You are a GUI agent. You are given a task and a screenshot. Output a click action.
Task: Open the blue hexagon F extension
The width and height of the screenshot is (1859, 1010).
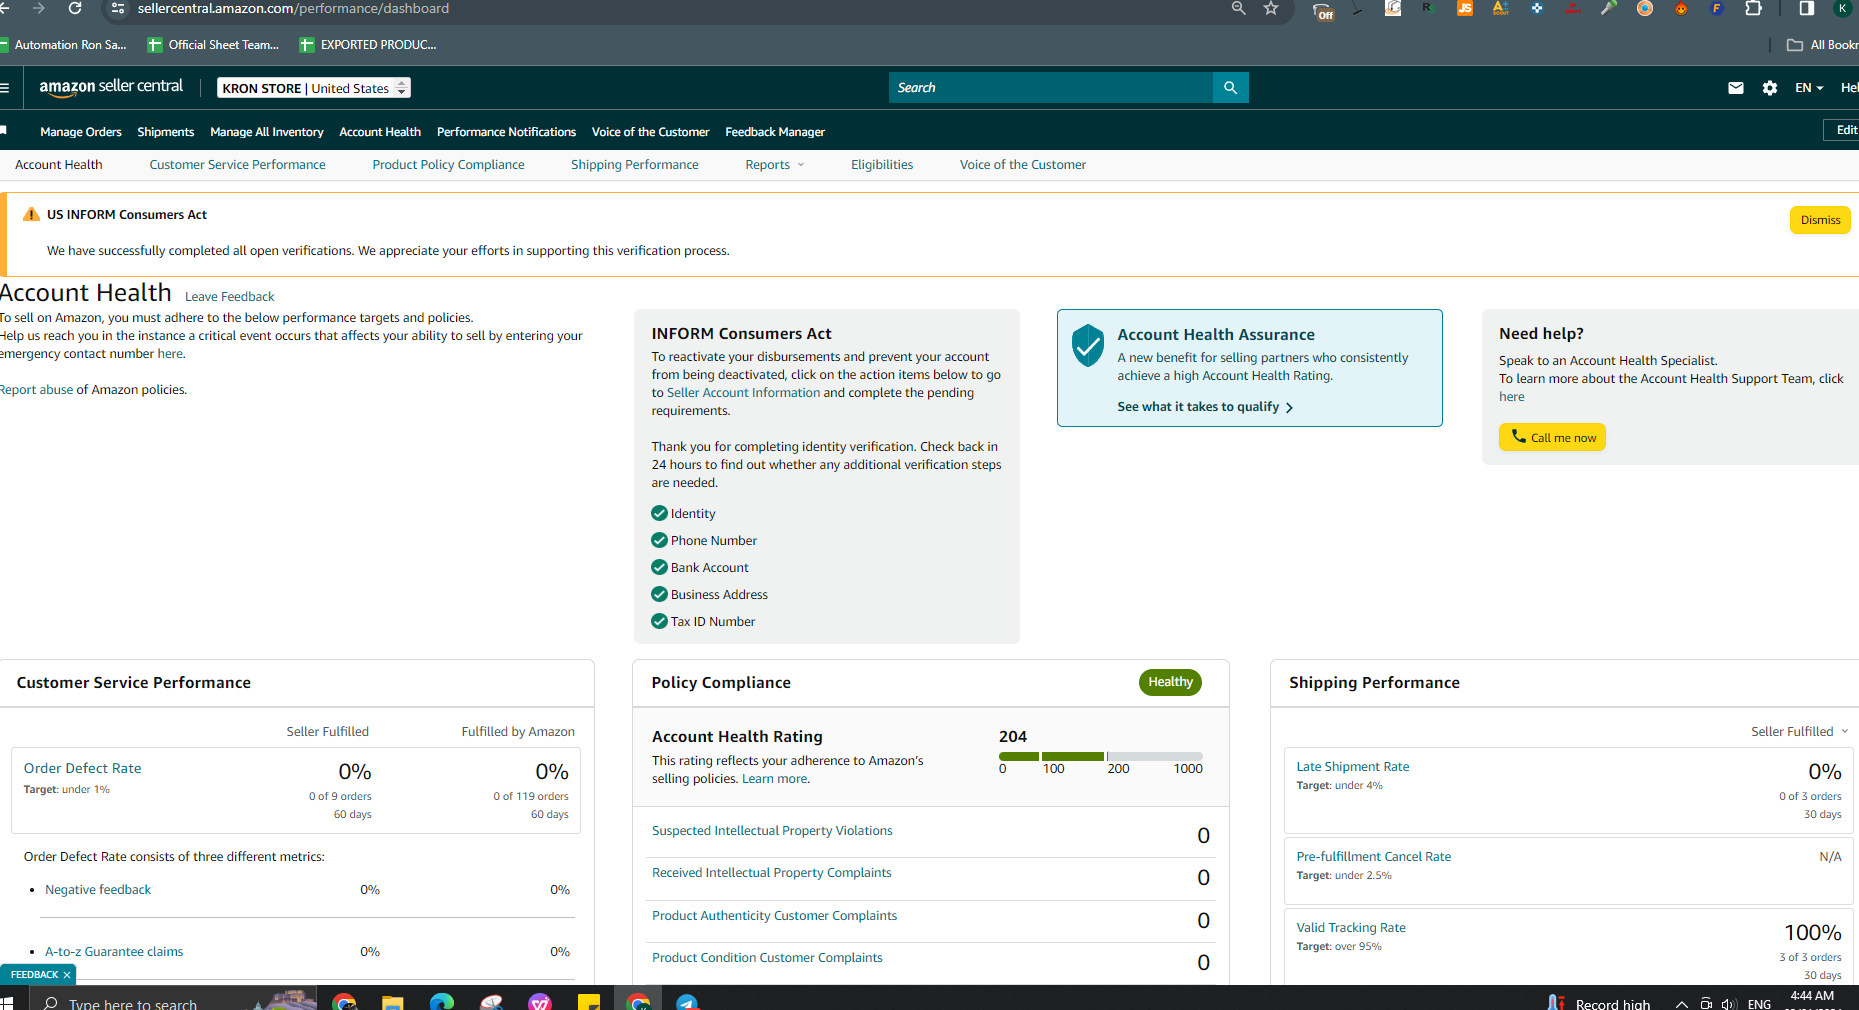click(x=1717, y=9)
